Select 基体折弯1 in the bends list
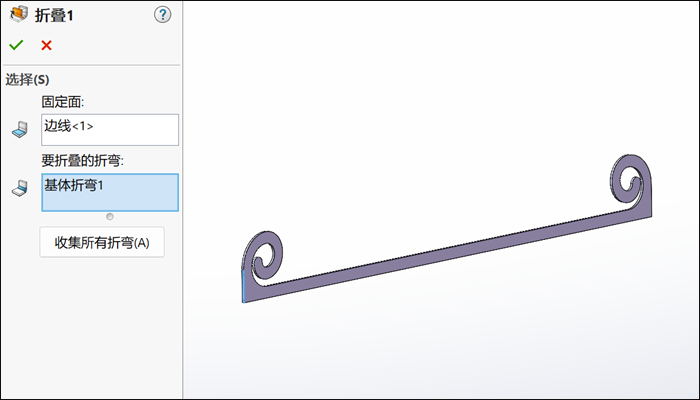Viewport: 700px width, 400px height. click(74, 185)
